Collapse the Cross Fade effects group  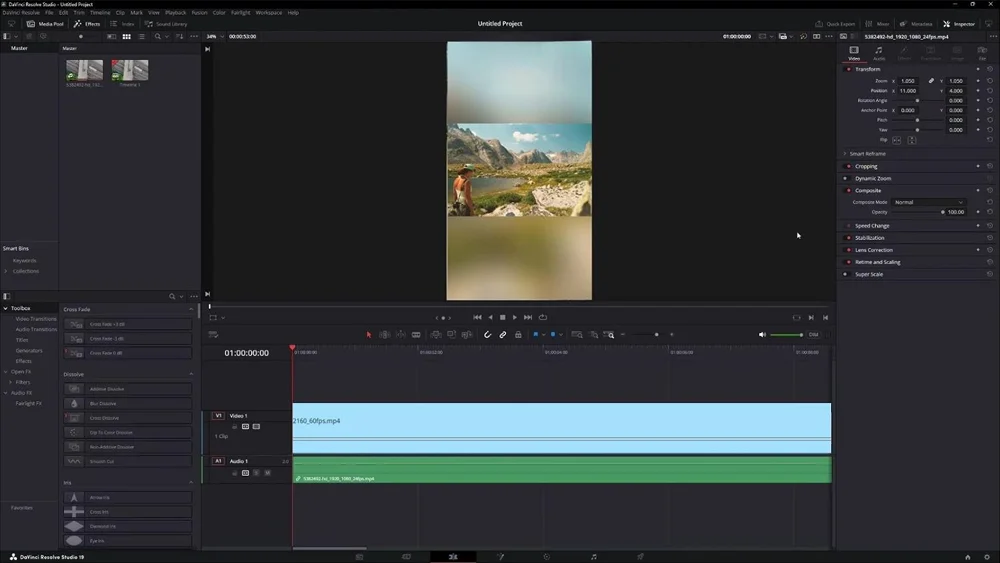point(191,309)
